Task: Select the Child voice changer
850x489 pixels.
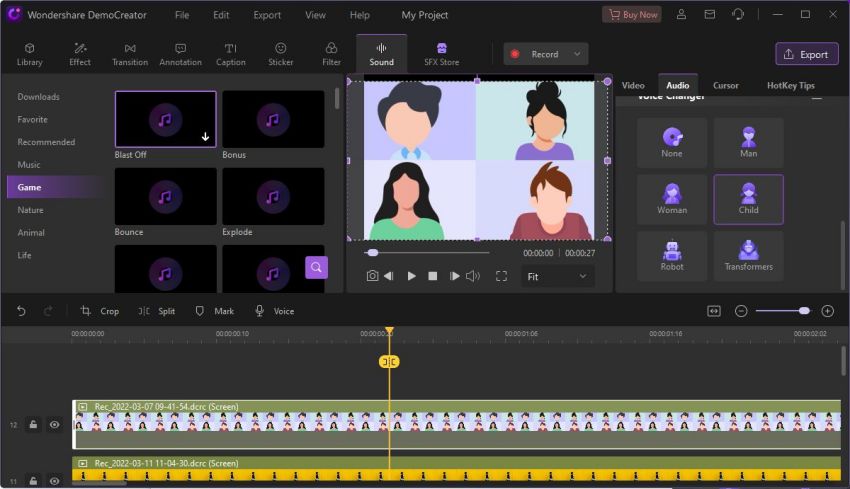Action: click(748, 199)
